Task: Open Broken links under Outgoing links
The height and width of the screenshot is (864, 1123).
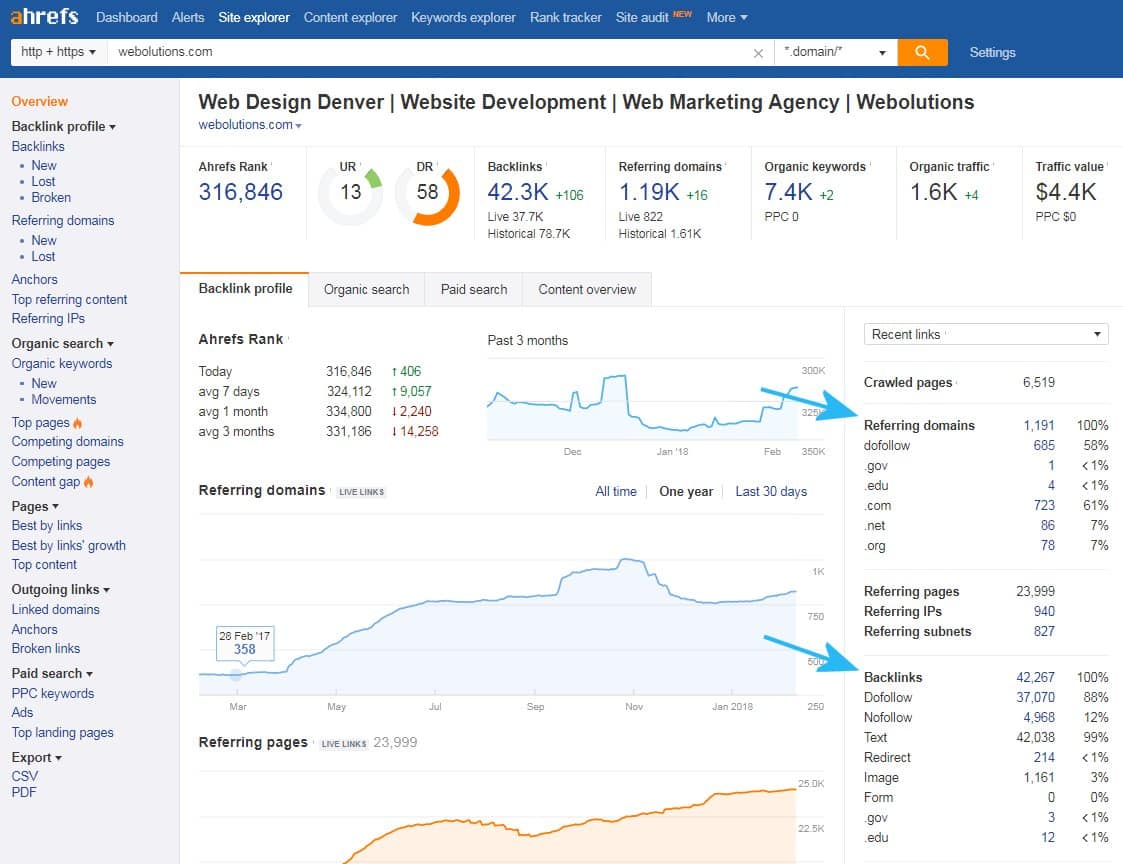Action: [x=46, y=648]
